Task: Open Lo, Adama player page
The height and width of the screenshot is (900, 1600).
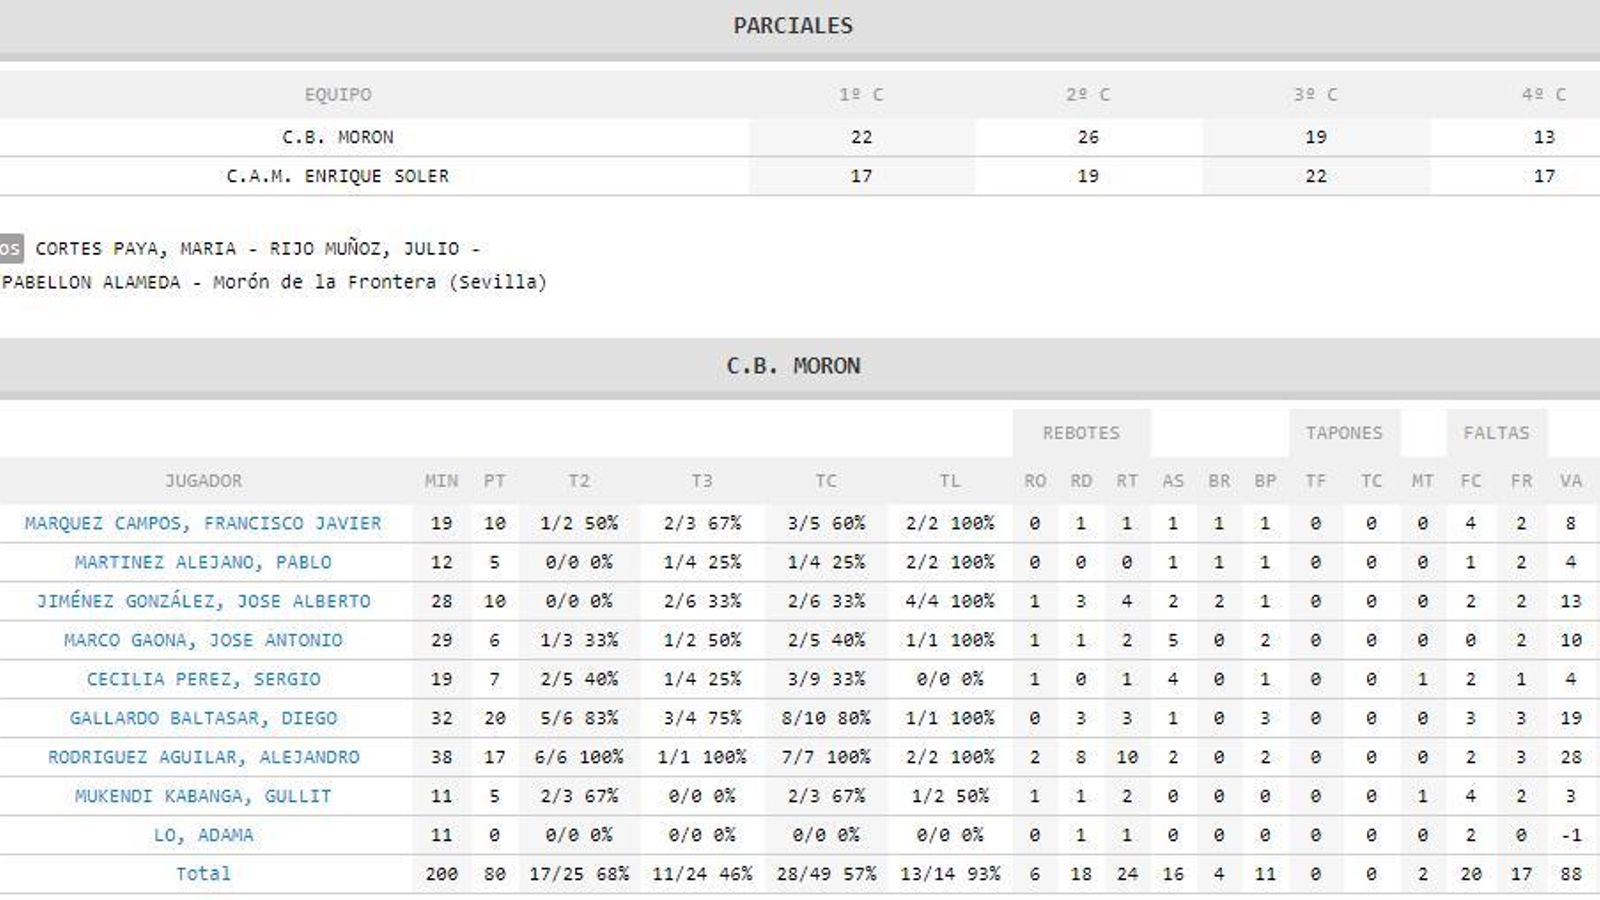Action: point(203,835)
